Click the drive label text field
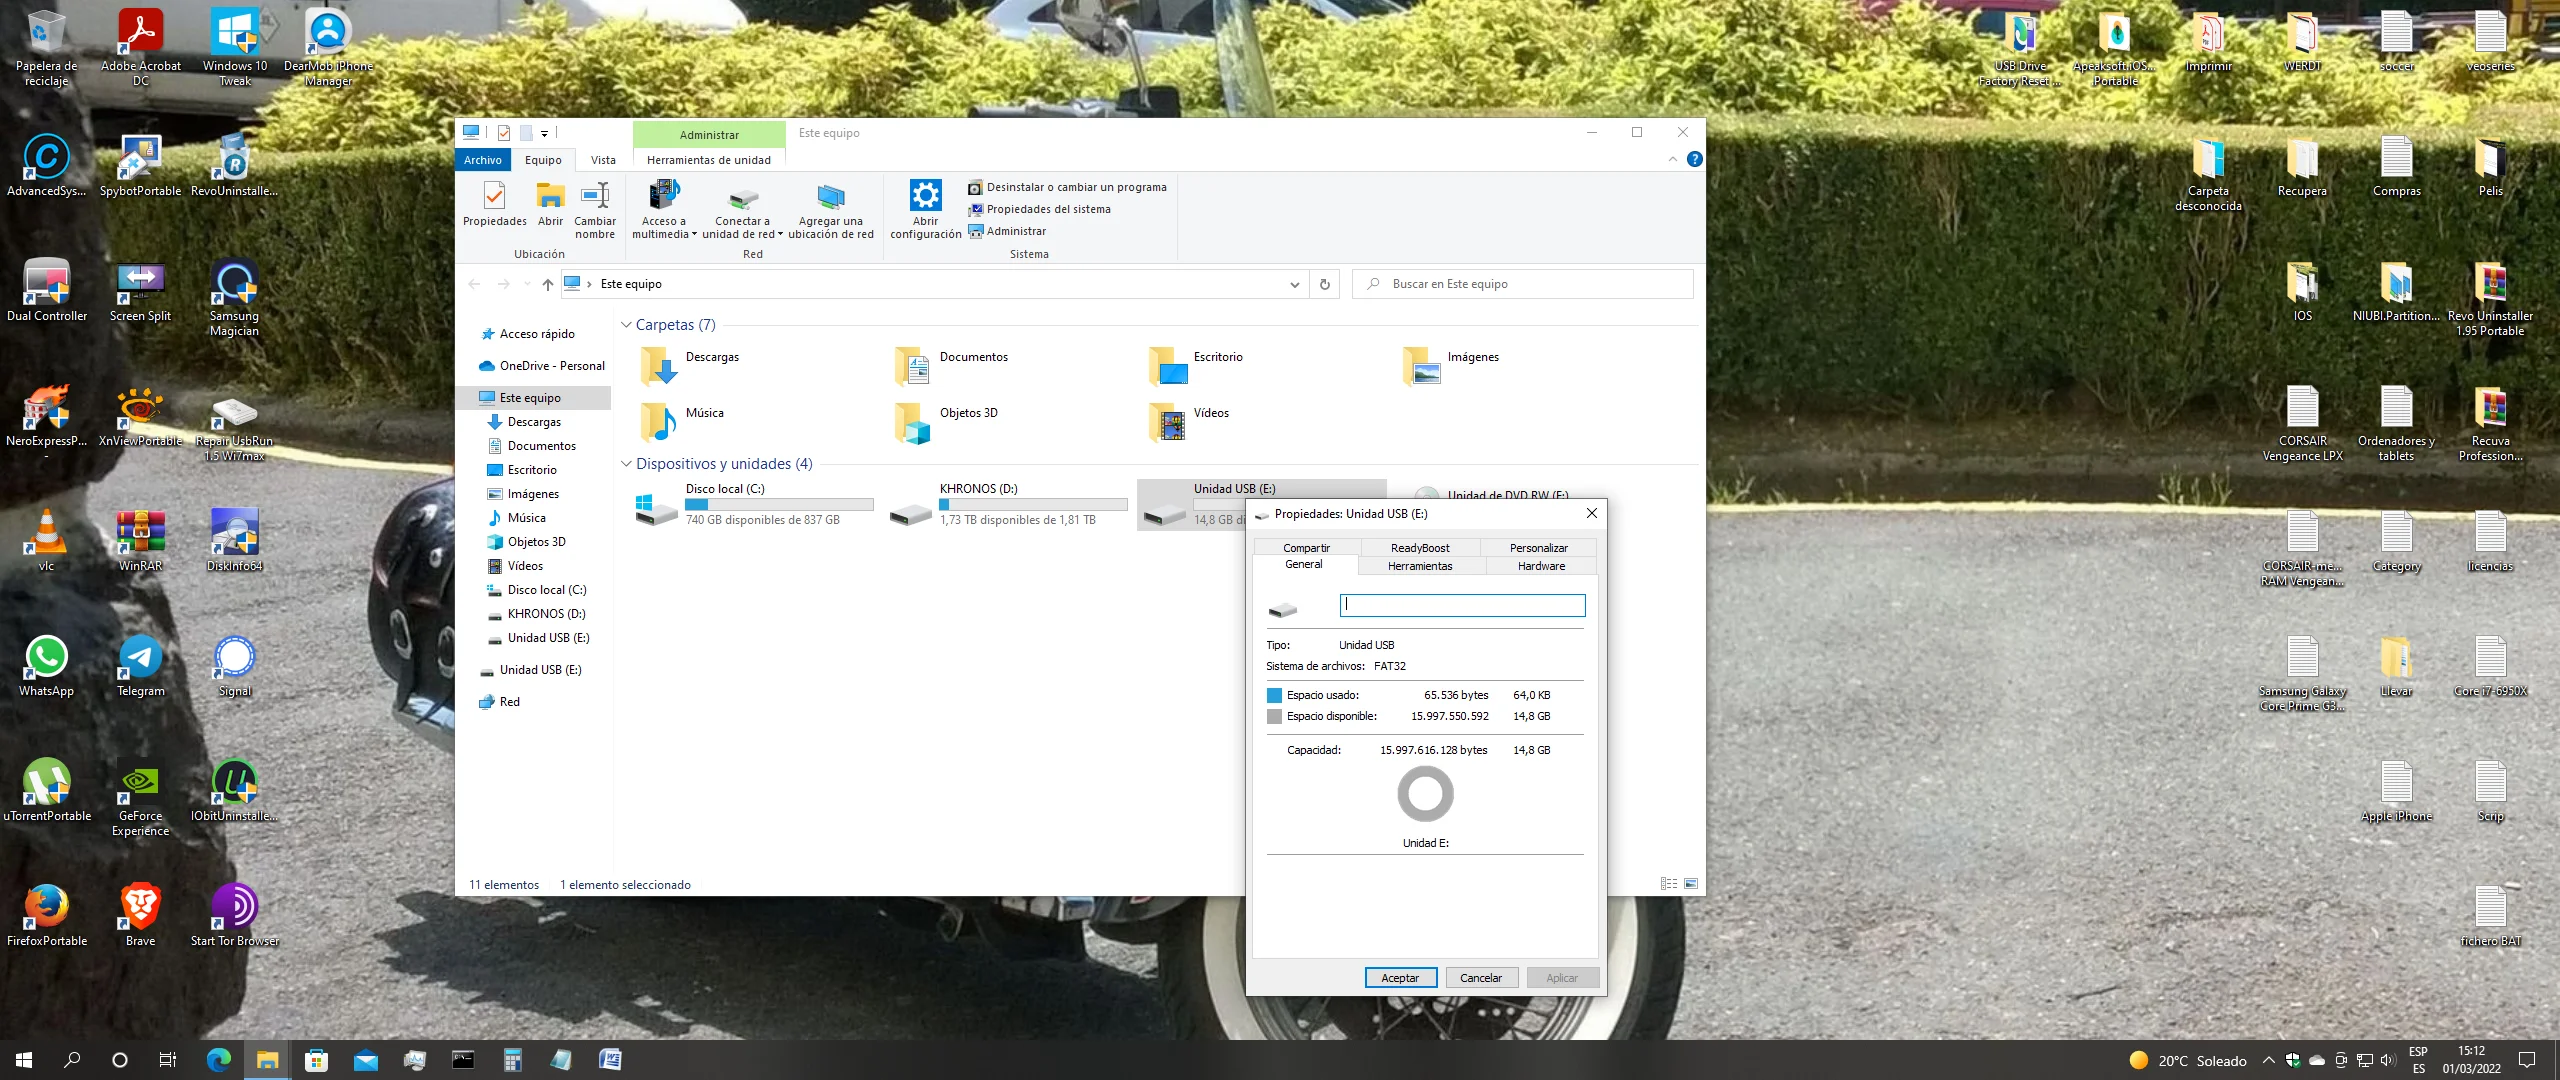Image resolution: width=2560 pixels, height=1080 pixels. (1462, 605)
